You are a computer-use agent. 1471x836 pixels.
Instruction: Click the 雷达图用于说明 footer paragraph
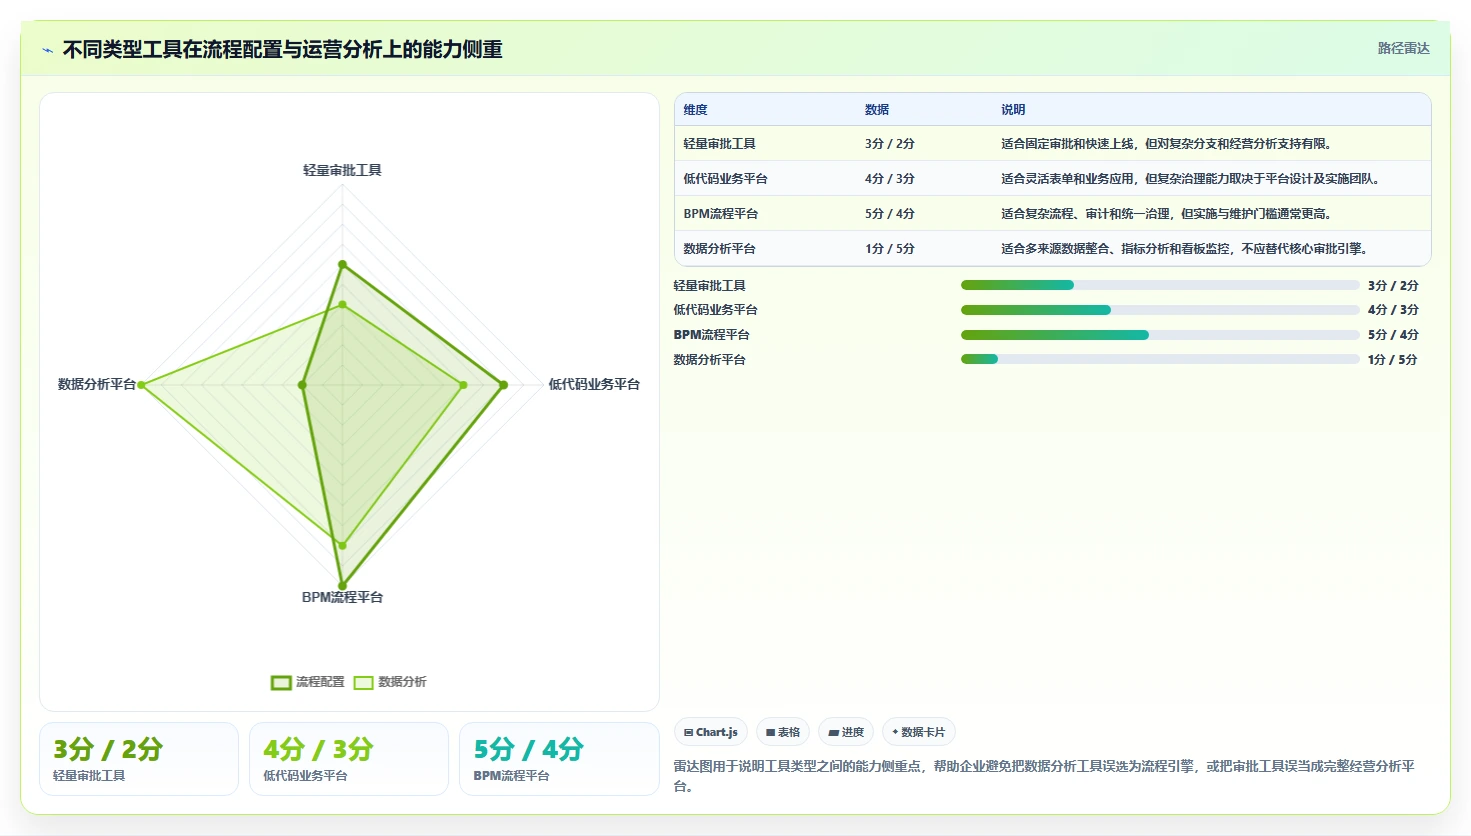pyautogui.click(x=1044, y=776)
